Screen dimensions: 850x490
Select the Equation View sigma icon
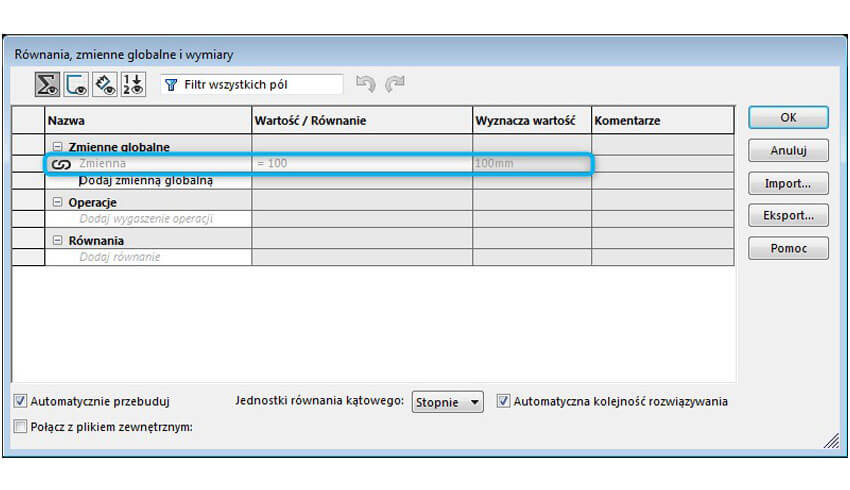tap(47, 85)
